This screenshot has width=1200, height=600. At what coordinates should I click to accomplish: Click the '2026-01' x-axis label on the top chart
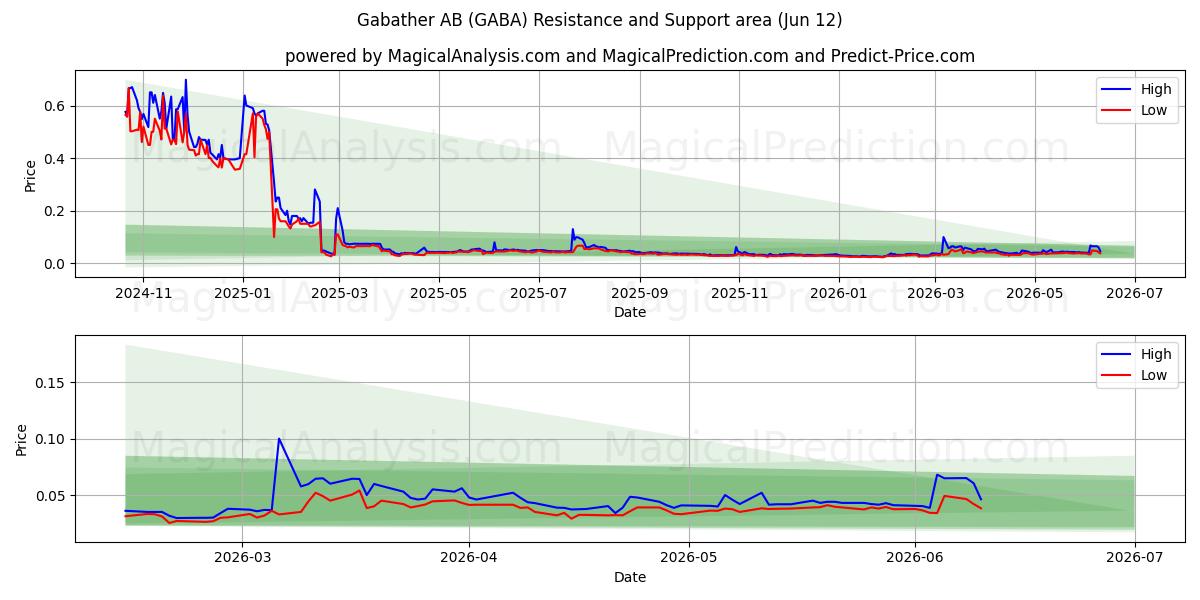pos(840,293)
